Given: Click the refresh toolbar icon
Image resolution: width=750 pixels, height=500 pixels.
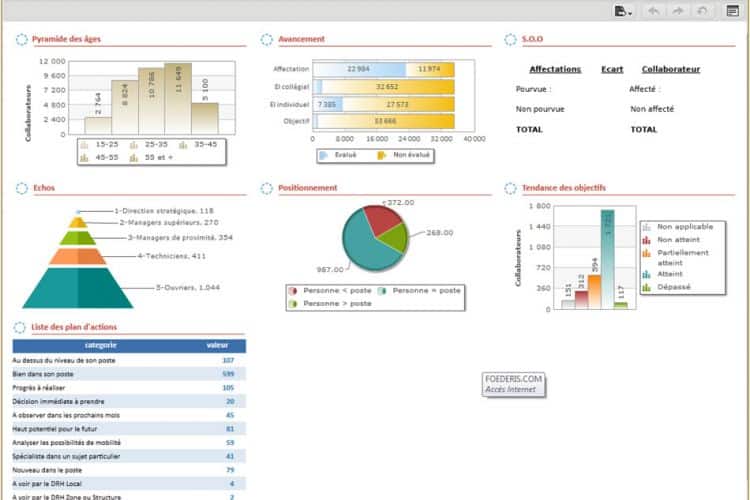Looking at the screenshot, I should [702, 11].
